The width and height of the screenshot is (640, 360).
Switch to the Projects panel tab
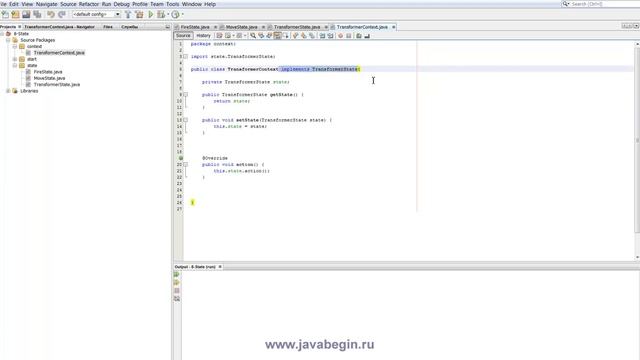point(8,27)
